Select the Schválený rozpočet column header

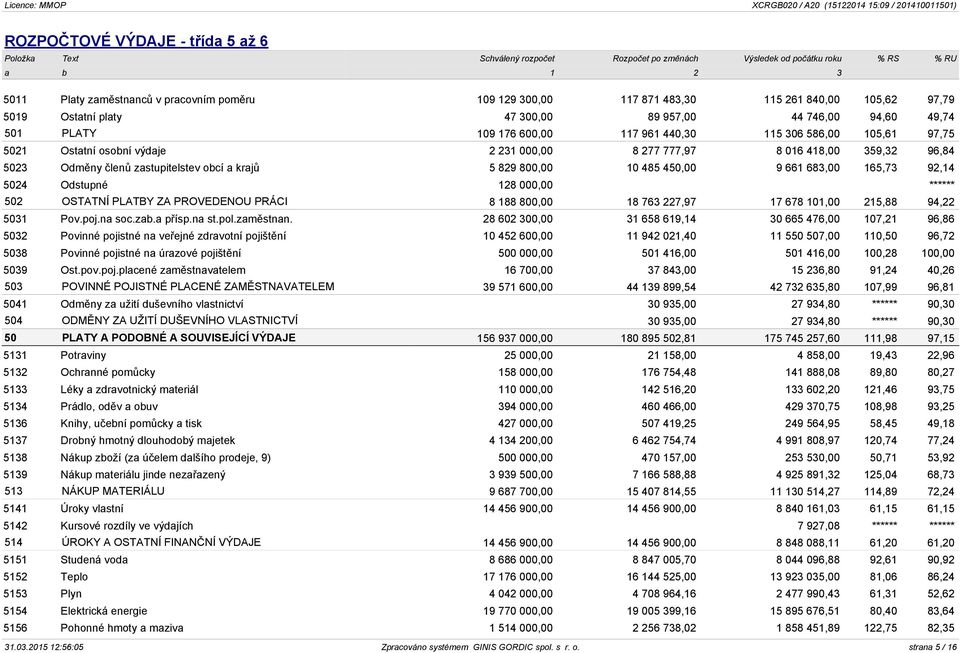517,59
